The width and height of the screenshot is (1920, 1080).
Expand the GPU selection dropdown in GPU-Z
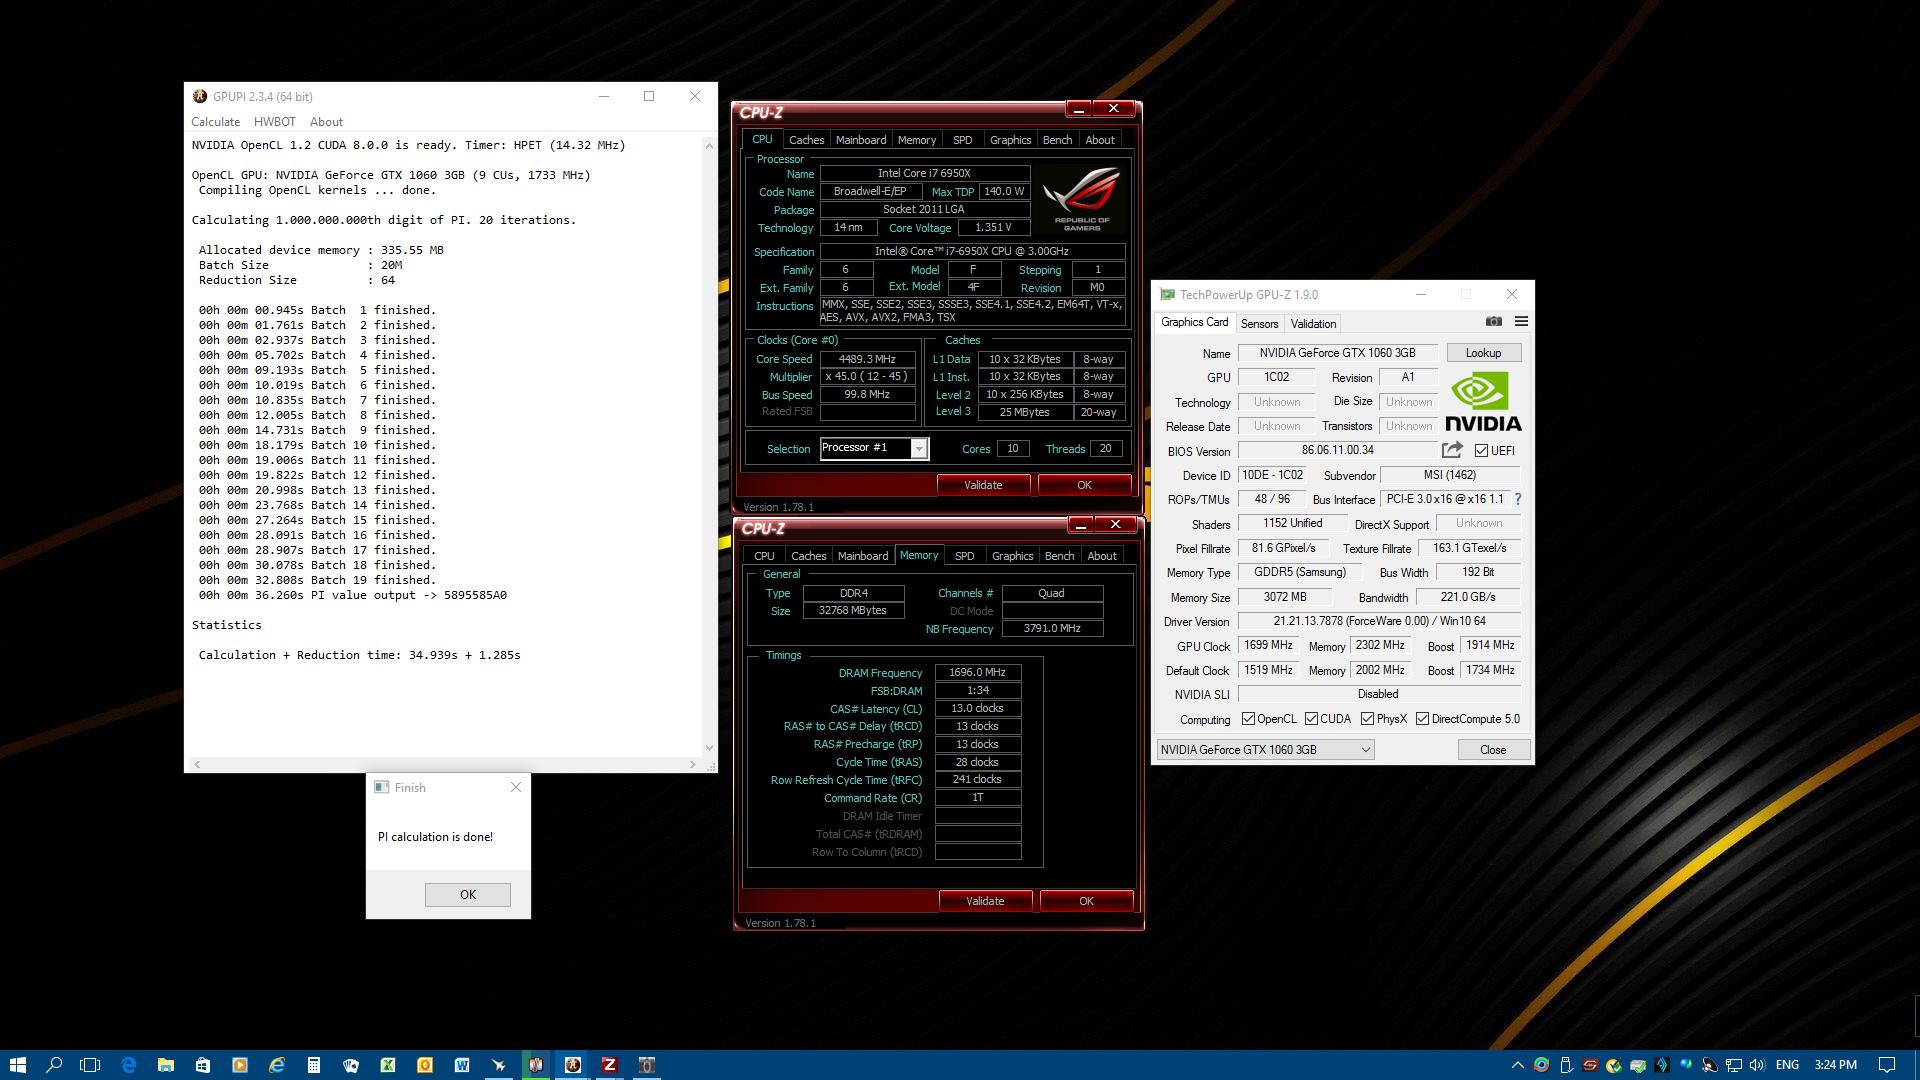(1265, 750)
